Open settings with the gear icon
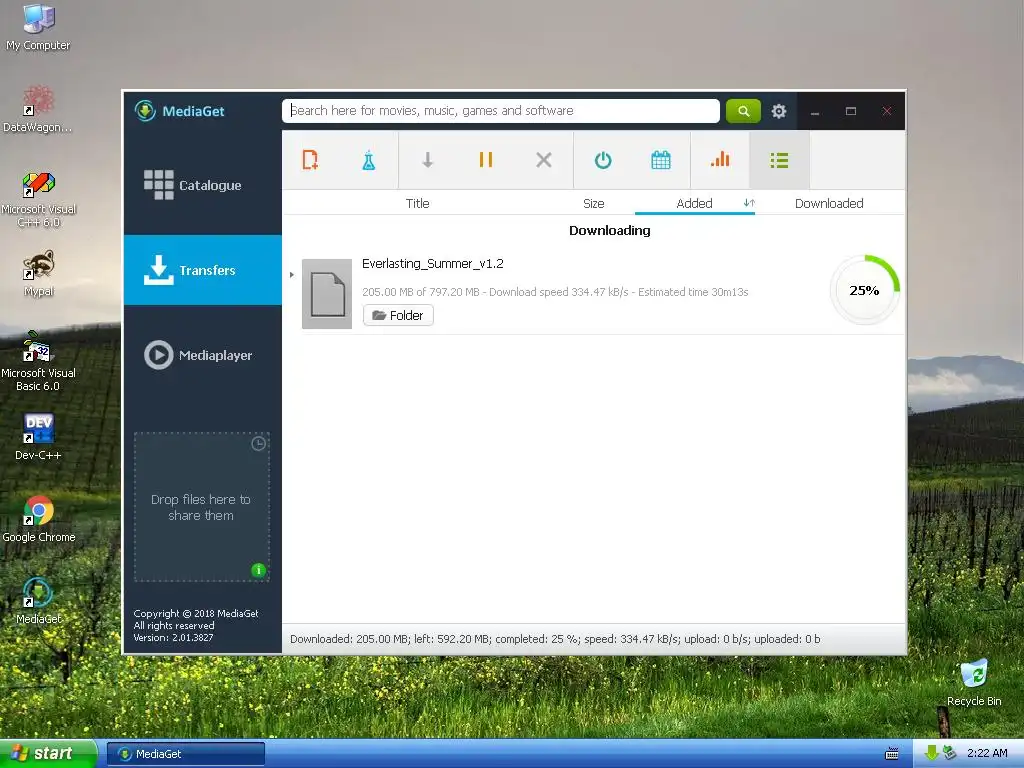 [x=778, y=111]
